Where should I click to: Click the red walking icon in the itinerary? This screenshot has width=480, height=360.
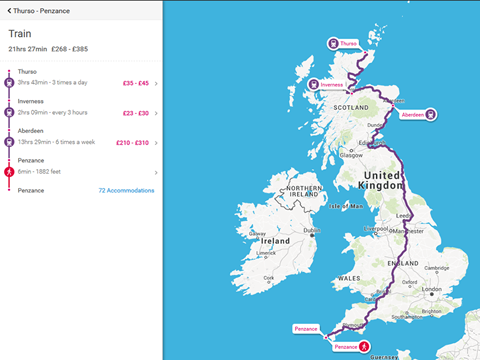[x=9, y=172]
